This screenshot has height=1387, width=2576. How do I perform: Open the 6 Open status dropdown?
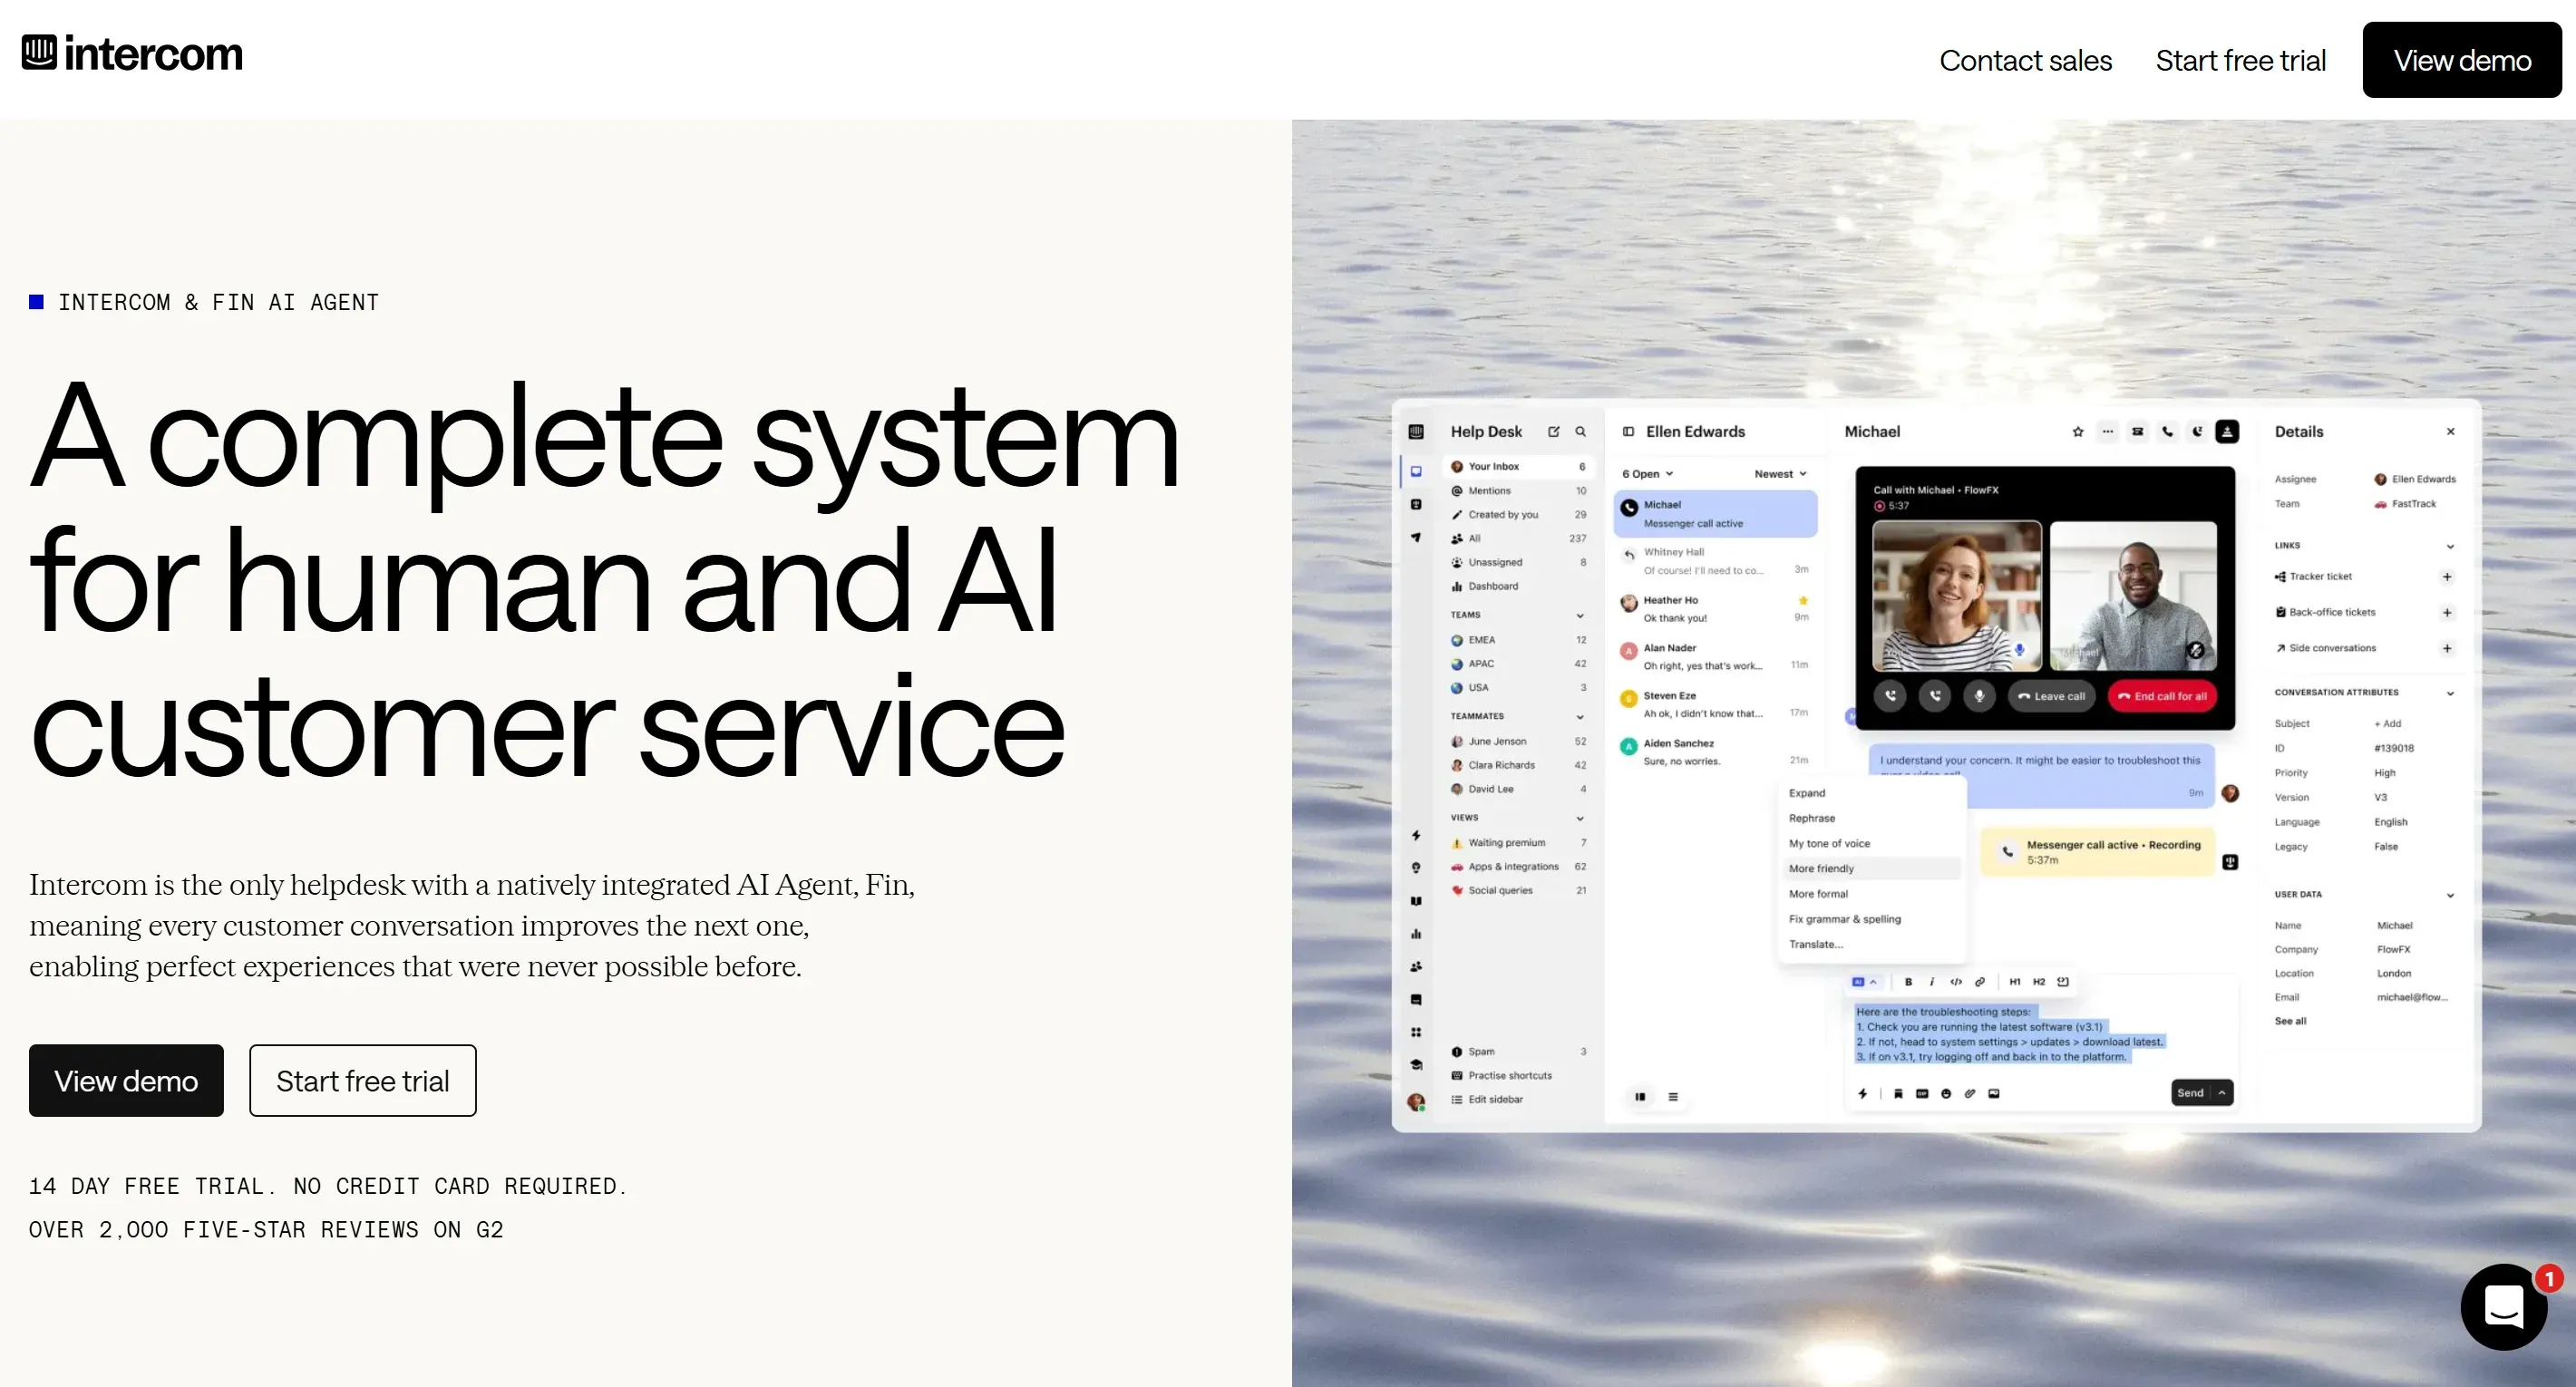click(x=1647, y=474)
